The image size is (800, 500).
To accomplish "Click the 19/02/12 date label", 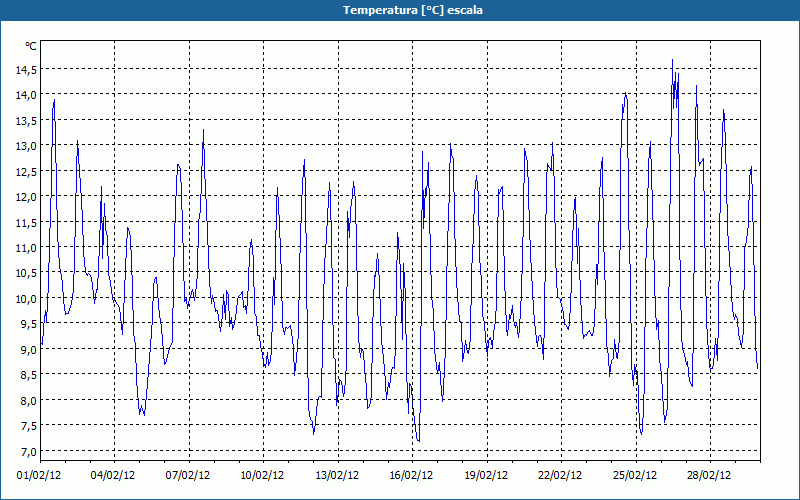I will tap(486, 475).
